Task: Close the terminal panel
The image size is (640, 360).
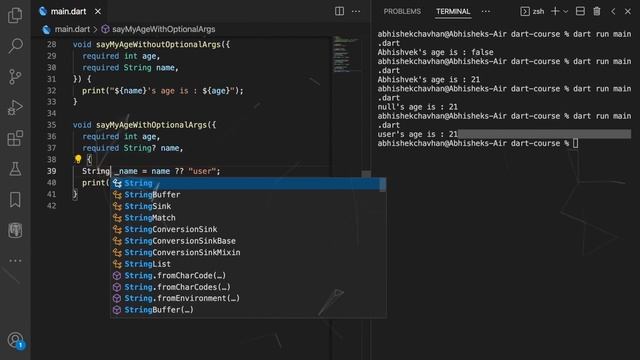Action: pos(628,11)
